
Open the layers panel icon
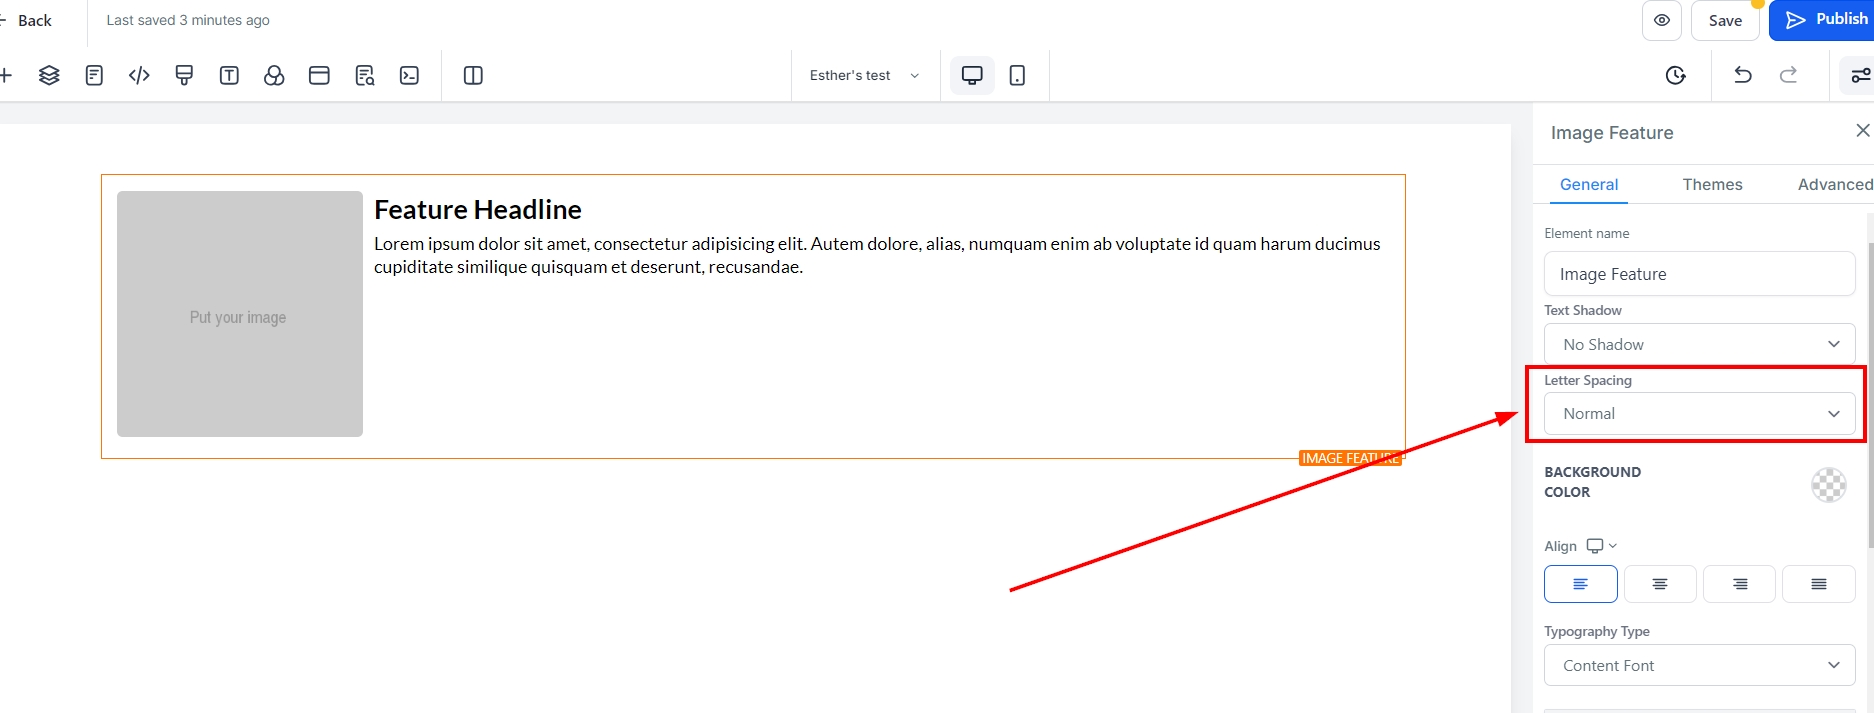(x=49, y=75)
